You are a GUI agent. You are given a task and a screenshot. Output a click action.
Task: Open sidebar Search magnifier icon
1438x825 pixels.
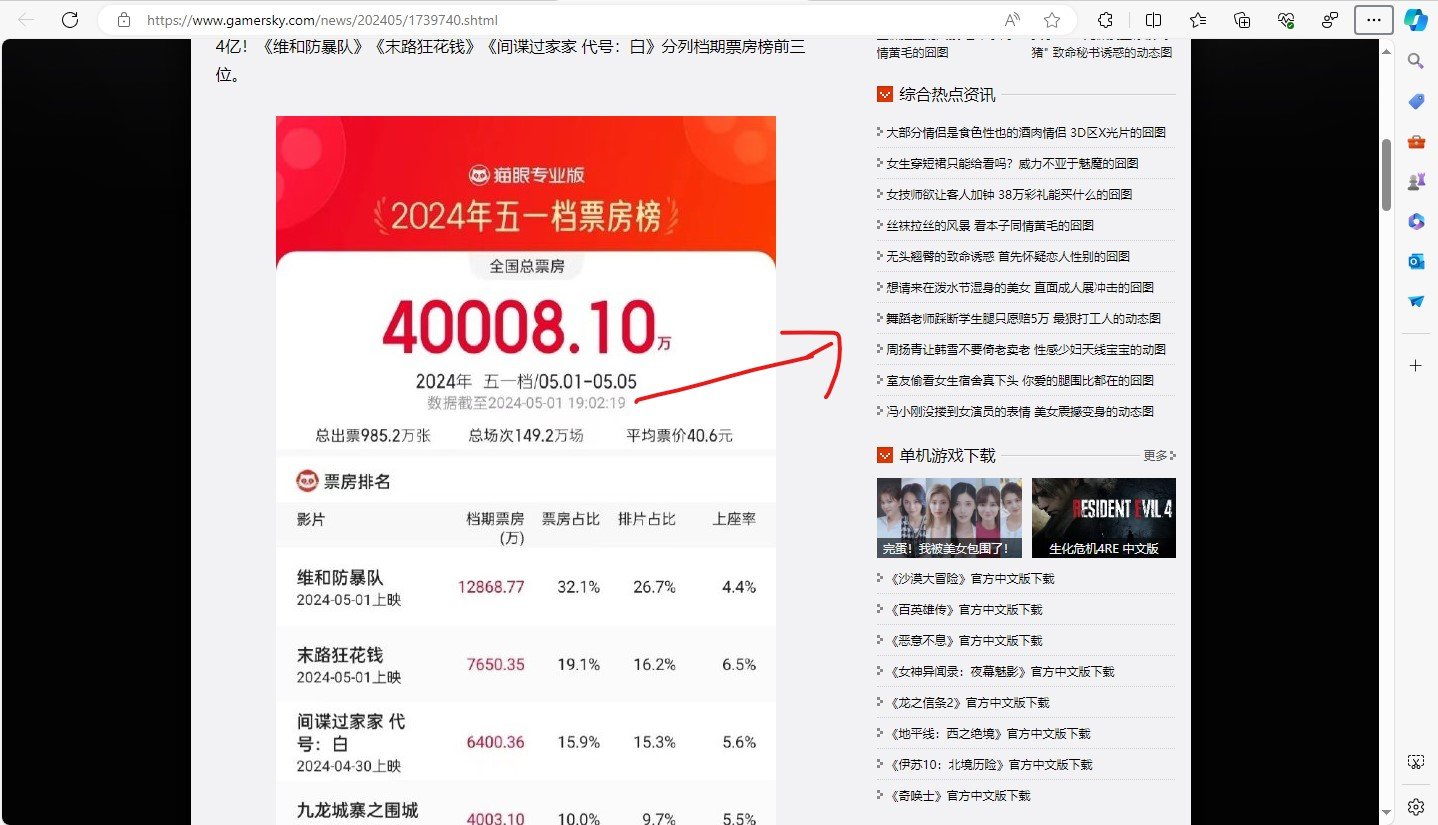pyautogui.click(x=1416, y=61)
